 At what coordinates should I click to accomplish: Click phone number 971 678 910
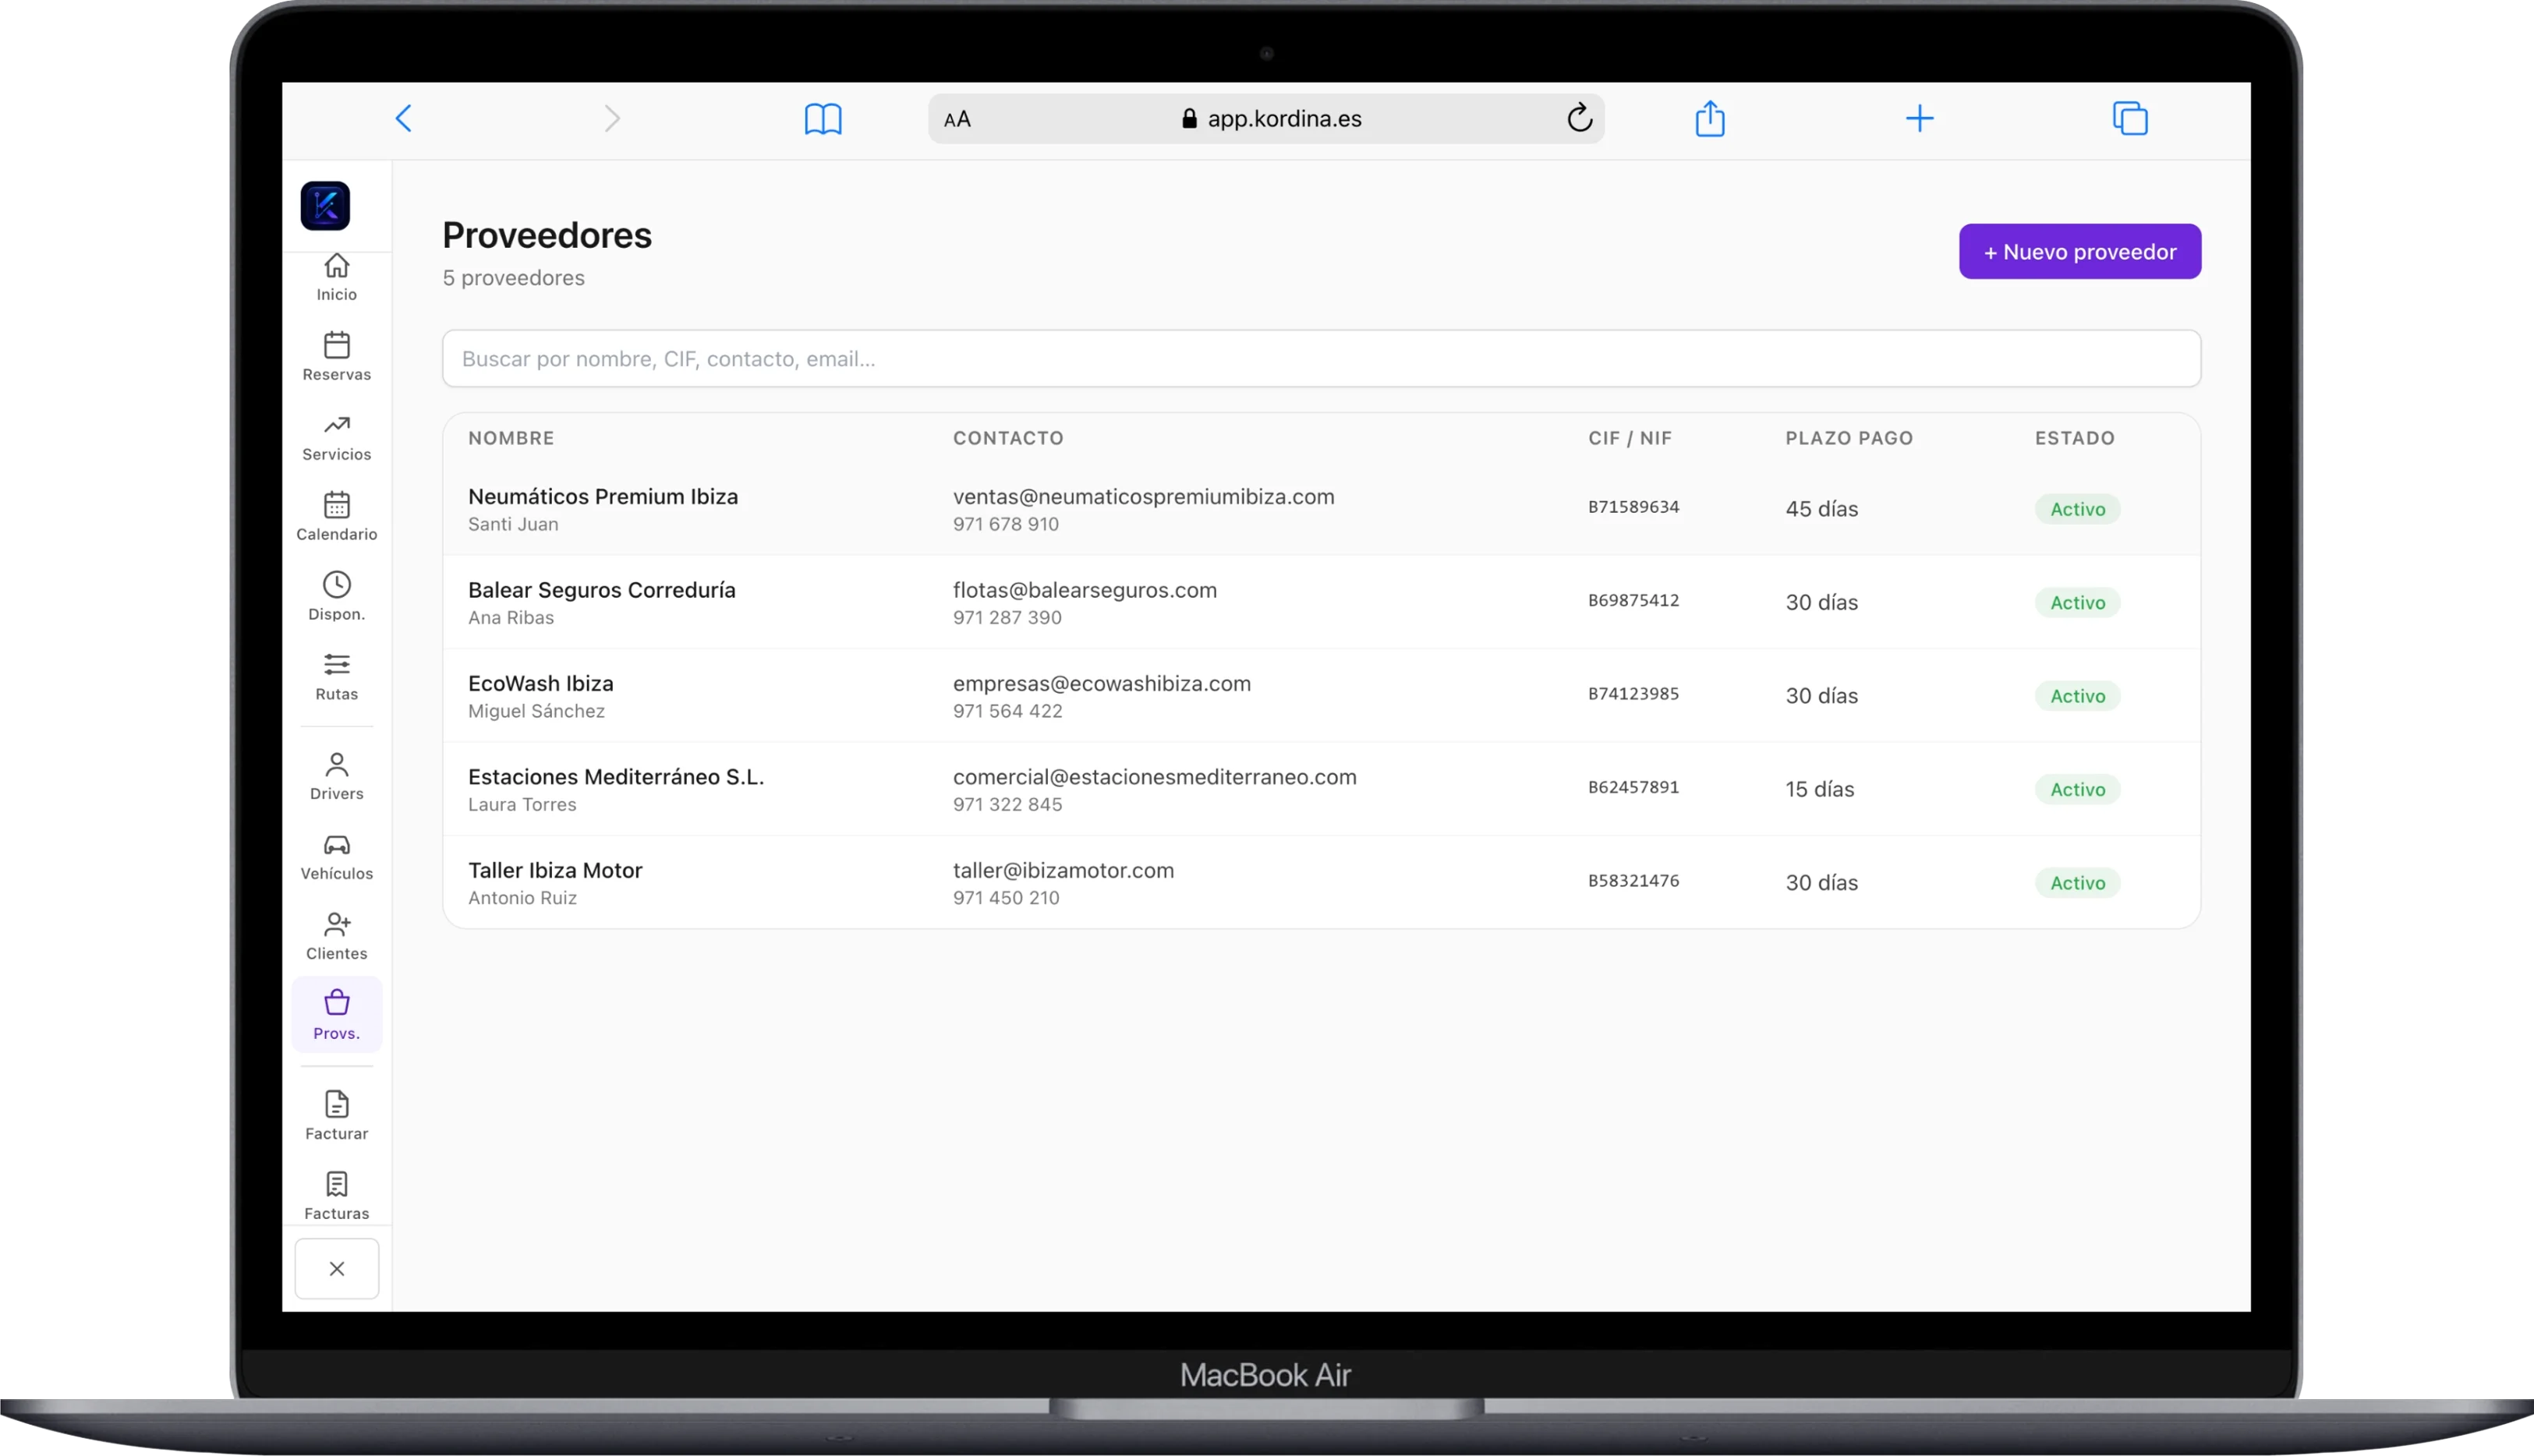click(x=1005, y=524)
